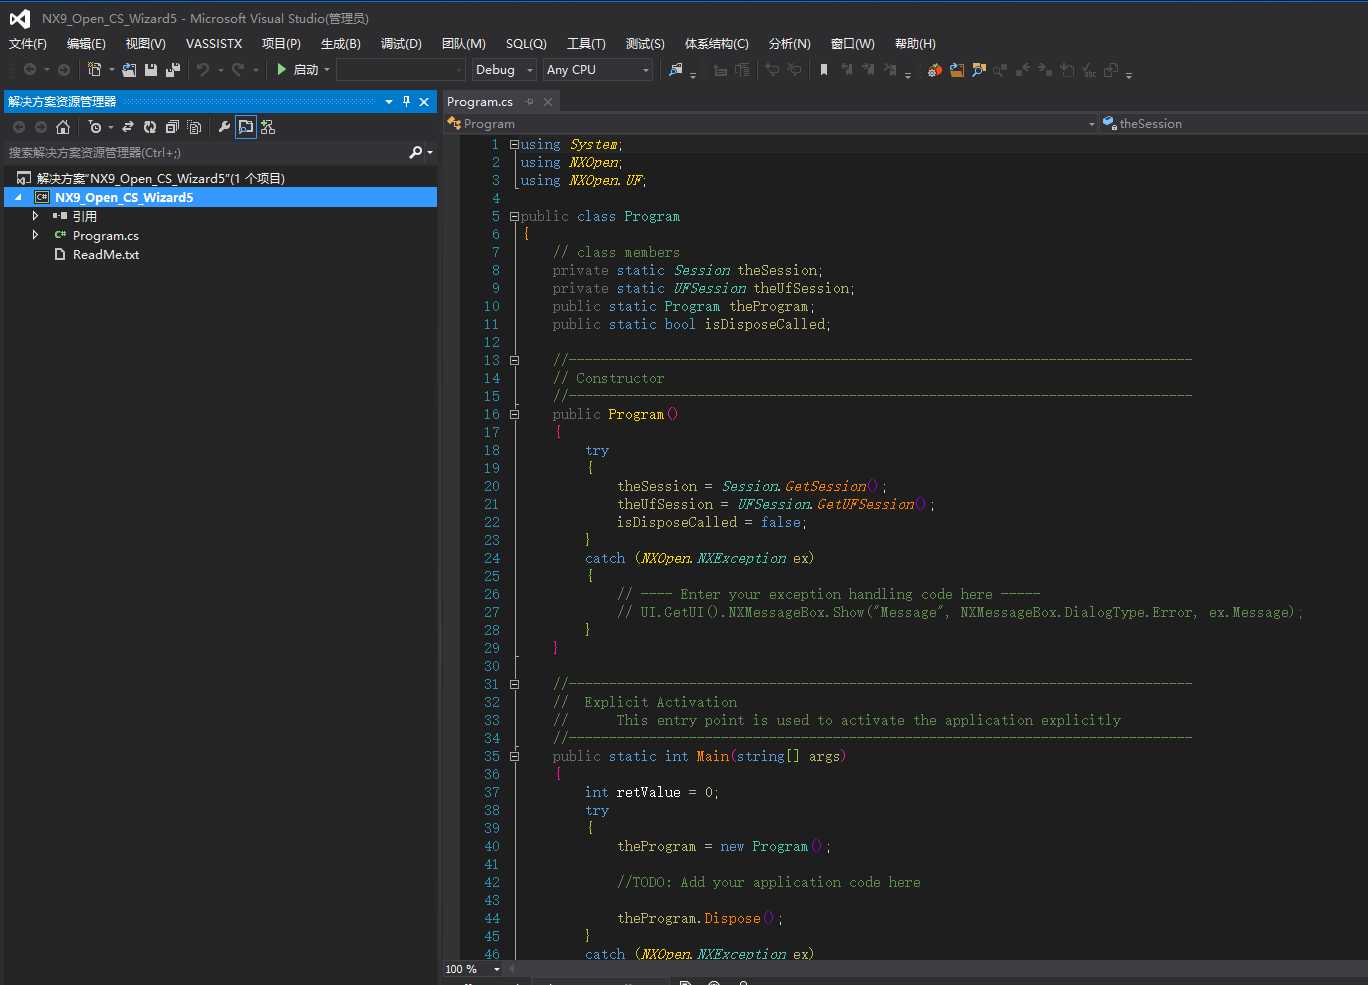Toggle Show All Files in Solution Explorer

194,127
